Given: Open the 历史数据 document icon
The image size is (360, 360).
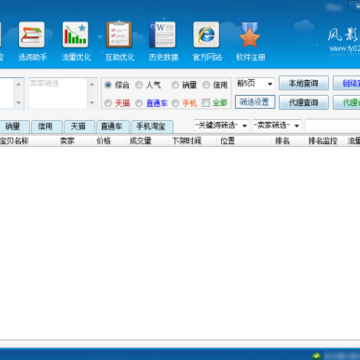Looking at the screenshot, I should click(x=163, y=35).
